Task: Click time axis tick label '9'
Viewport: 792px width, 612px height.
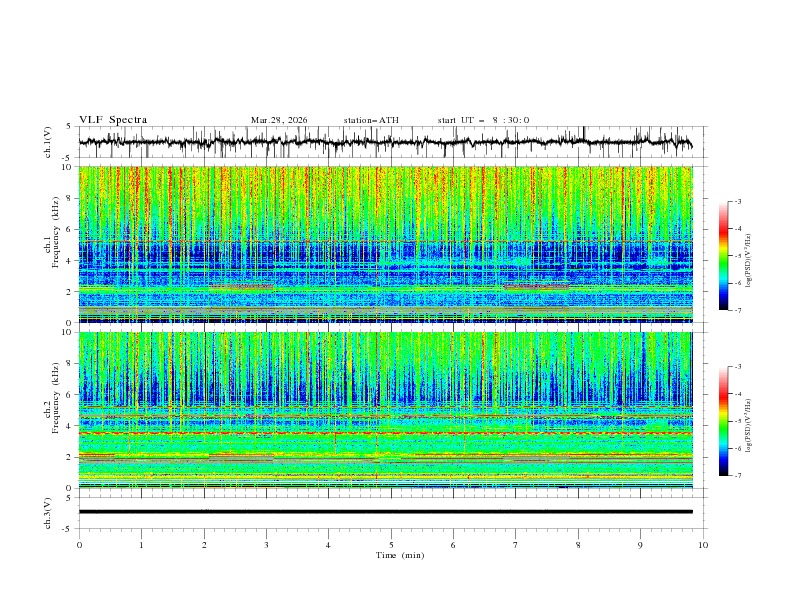Action: (x=640, y=545)
